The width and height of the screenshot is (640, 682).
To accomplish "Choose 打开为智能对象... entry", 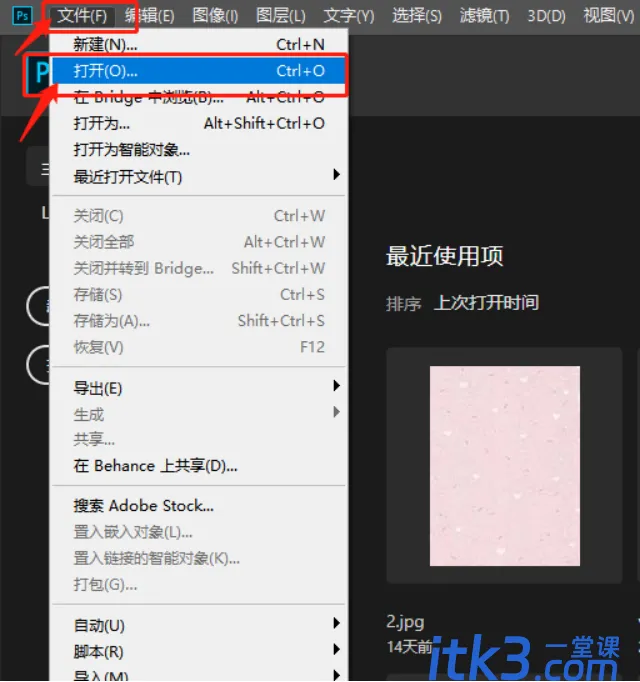I will (199, 150).
